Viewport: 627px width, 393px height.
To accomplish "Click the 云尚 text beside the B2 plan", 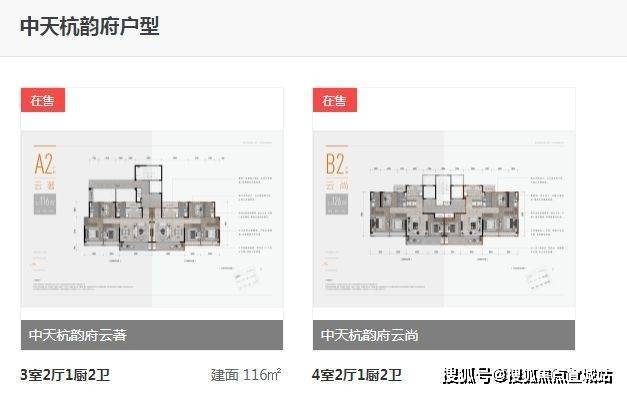I will (x=337, y=185).
